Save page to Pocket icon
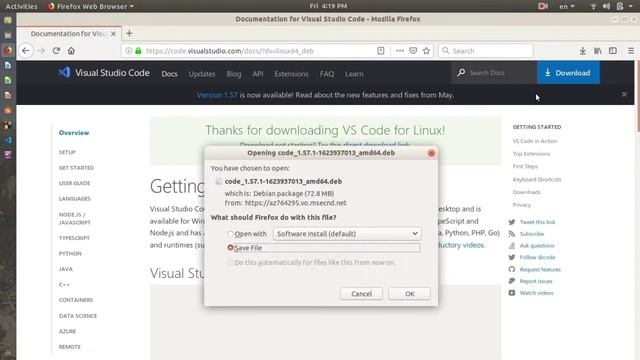The width and height of the screenshot is (640, 360). (413, 51)
